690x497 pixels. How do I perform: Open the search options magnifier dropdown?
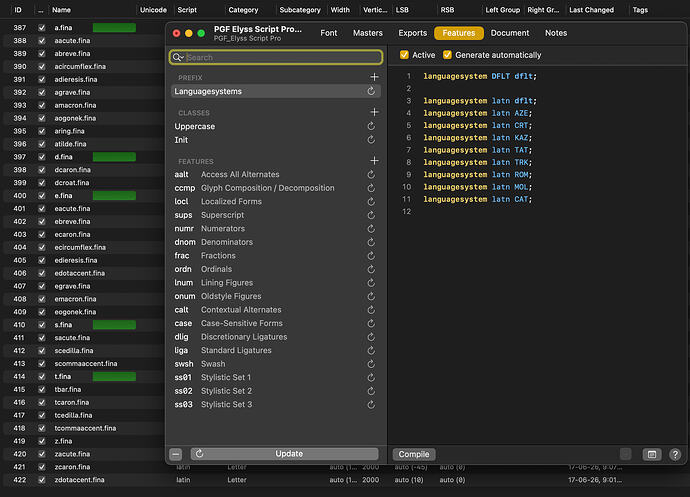(x=178, y=57)
